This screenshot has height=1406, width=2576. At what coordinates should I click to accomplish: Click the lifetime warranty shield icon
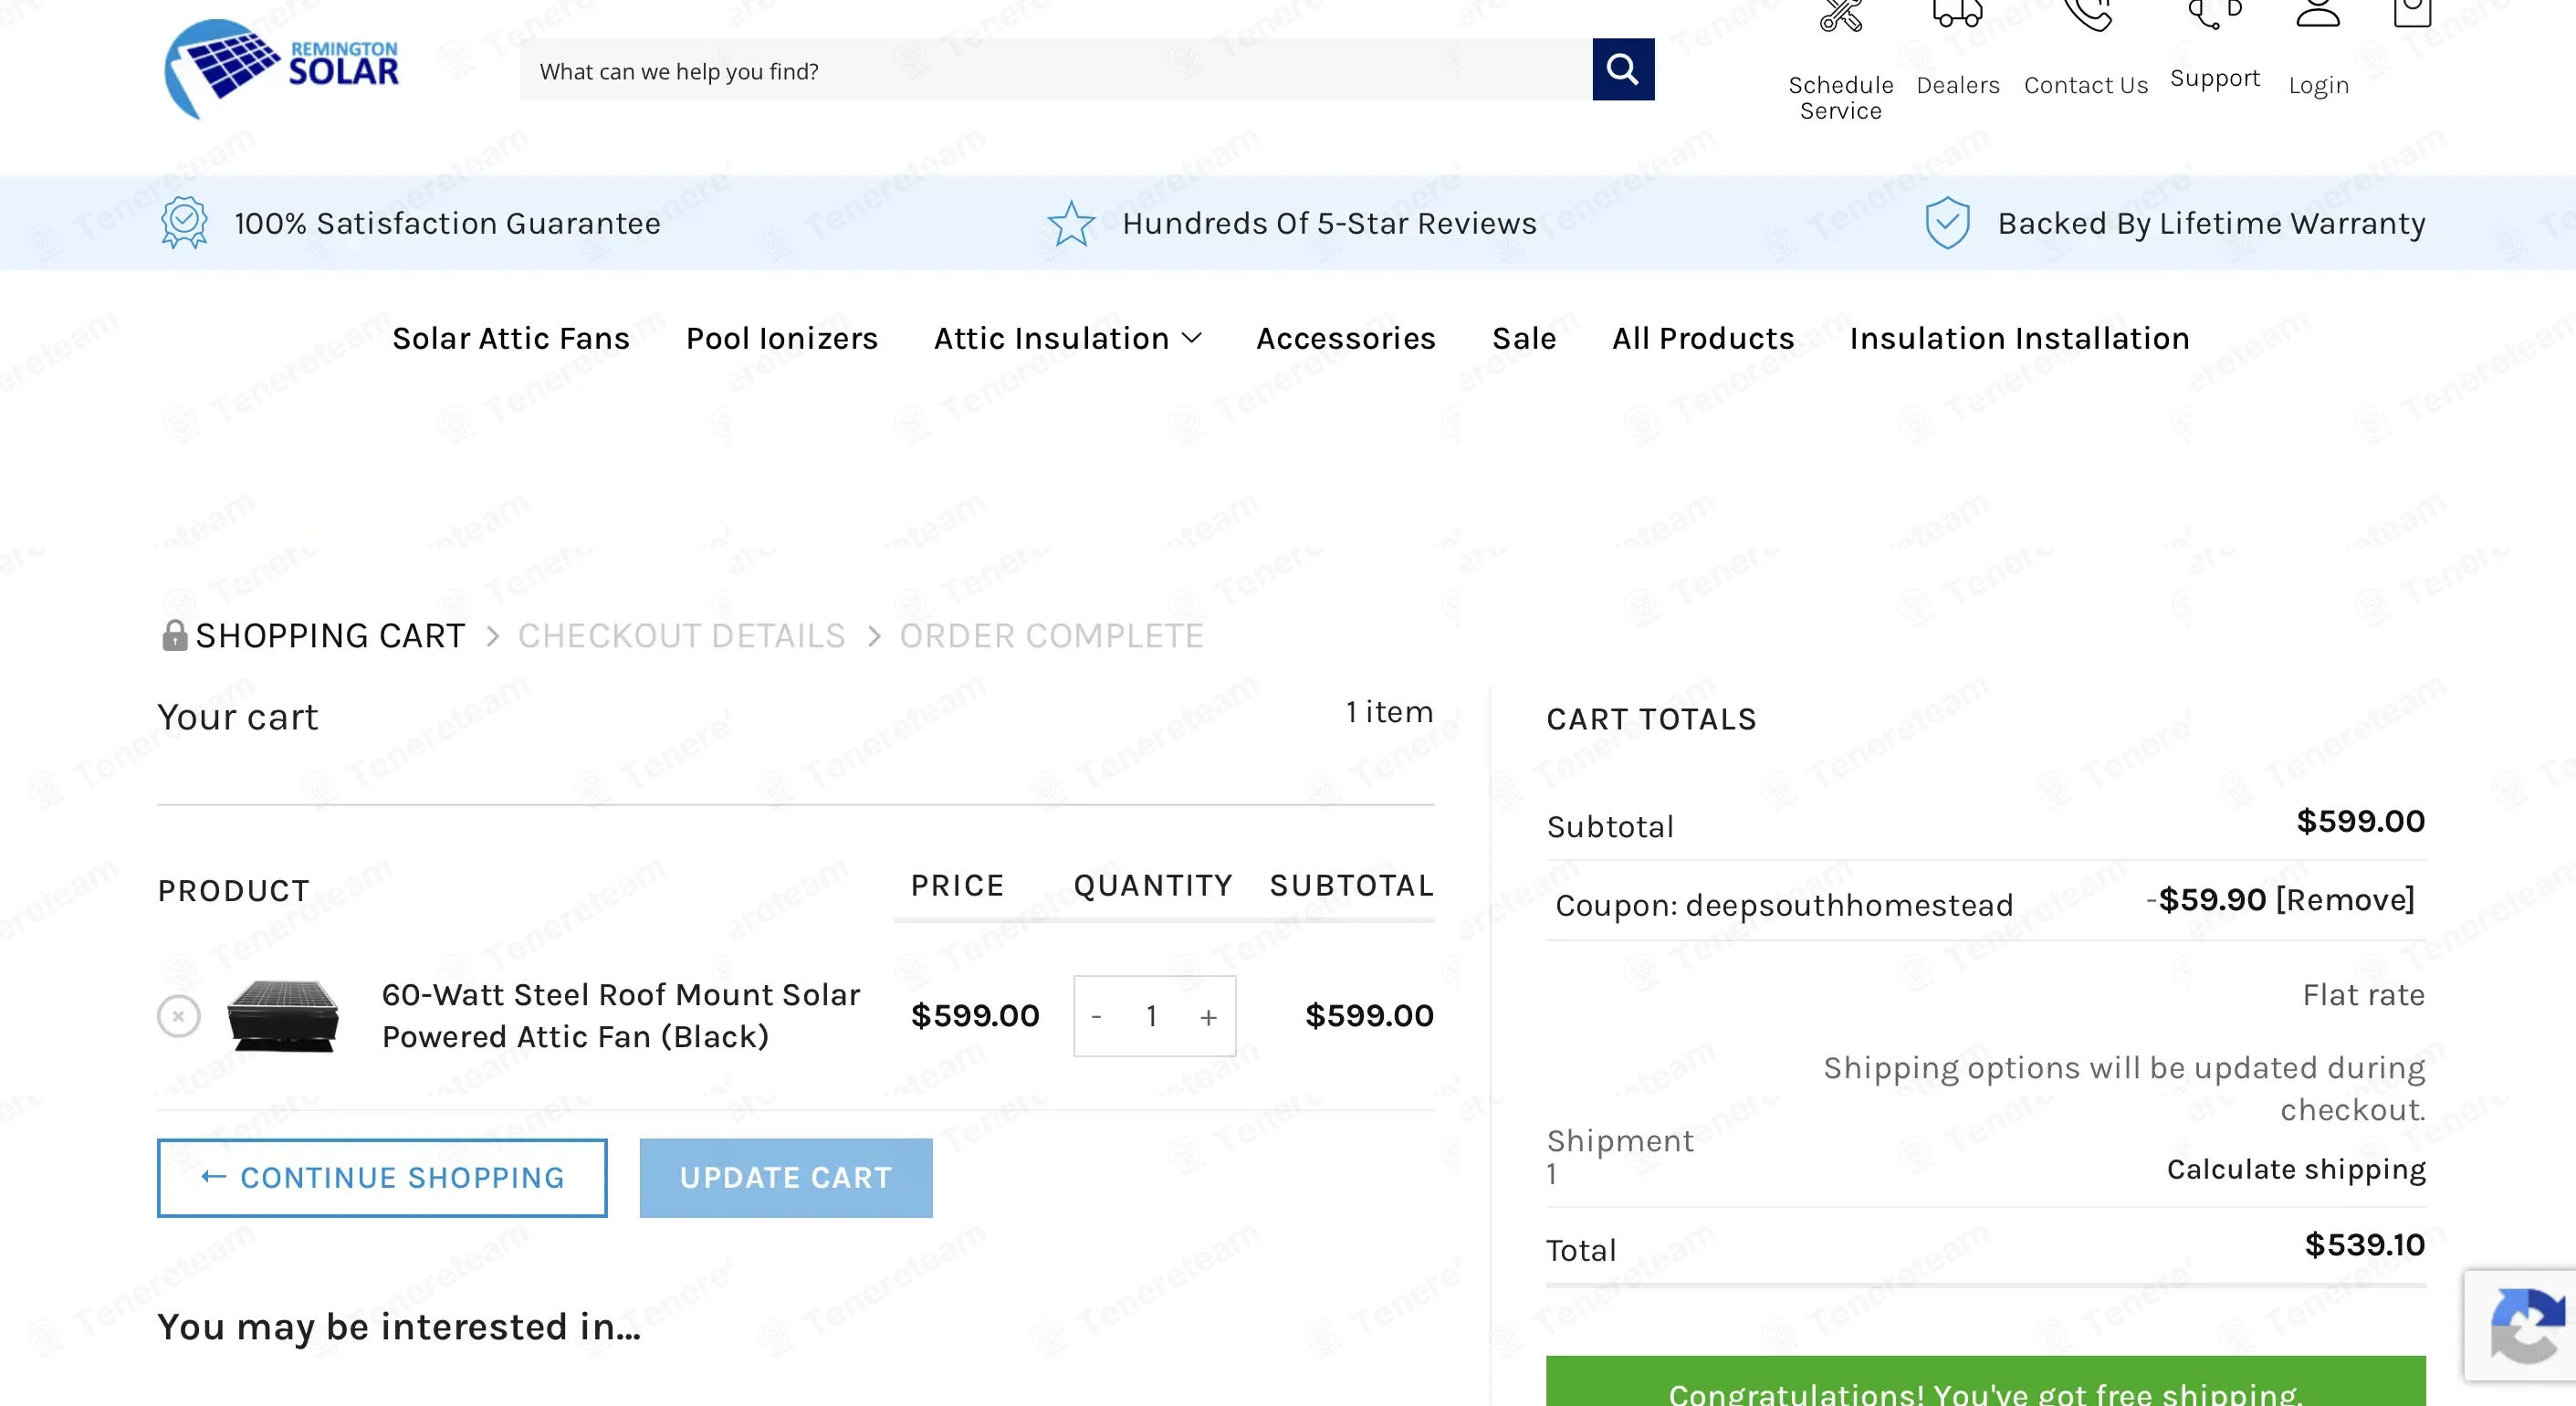coord(1947,222)
